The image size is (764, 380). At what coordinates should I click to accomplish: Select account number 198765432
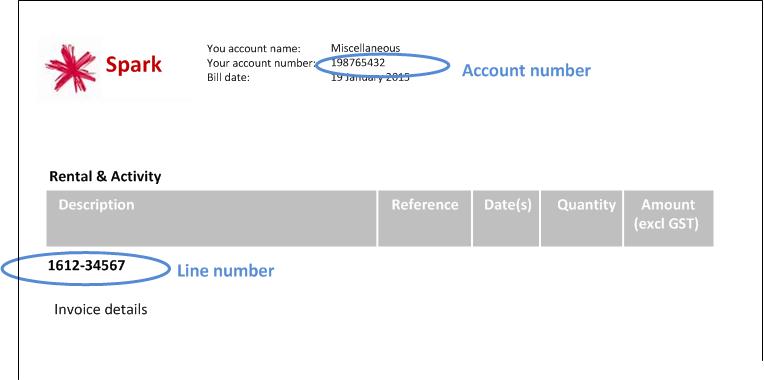pos(358,63)
